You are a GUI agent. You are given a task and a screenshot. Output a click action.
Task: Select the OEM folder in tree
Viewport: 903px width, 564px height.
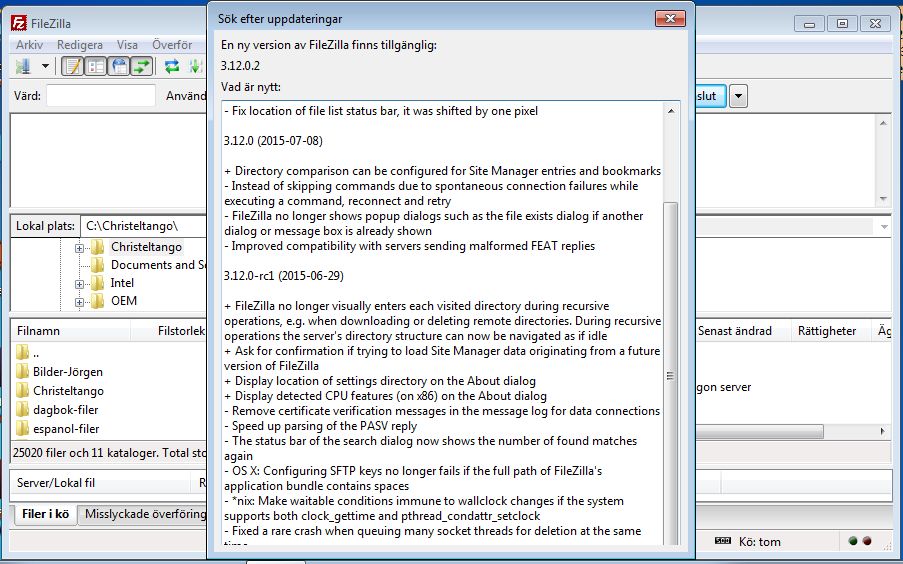pos(124,300)
